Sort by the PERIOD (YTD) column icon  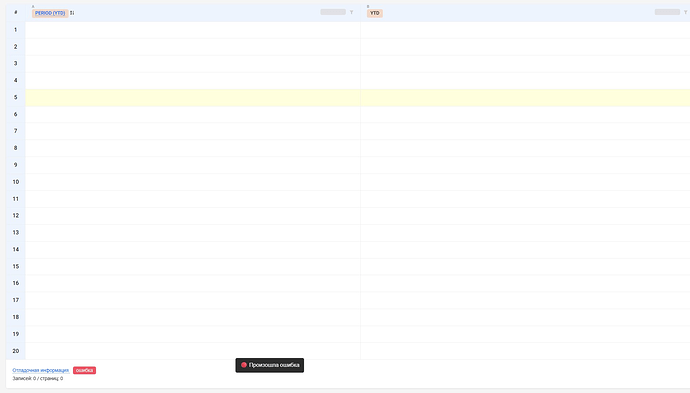pos(72,13)
